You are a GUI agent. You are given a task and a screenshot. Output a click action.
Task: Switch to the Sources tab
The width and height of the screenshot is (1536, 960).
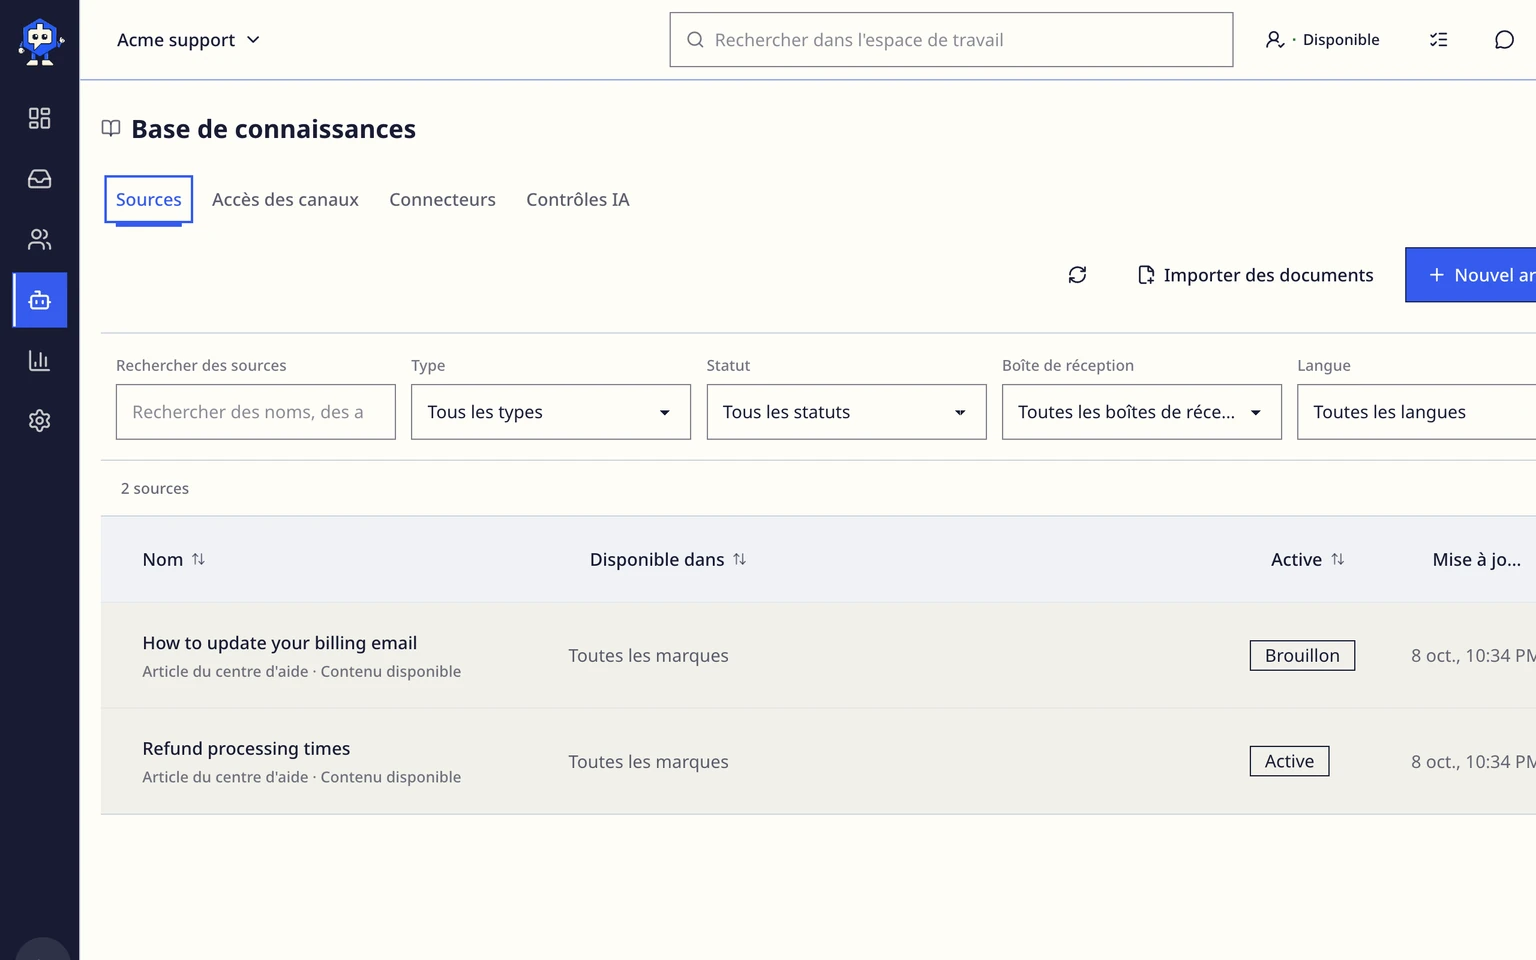pyautogui.click(x=149, y=200)
